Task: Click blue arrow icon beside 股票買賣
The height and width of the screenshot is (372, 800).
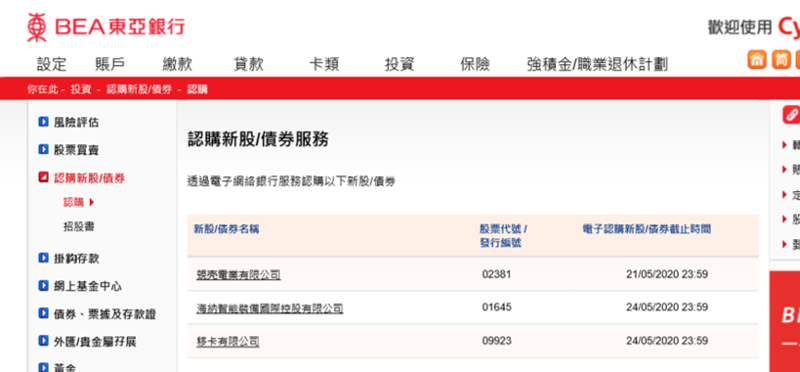Action: pos(43,150)
